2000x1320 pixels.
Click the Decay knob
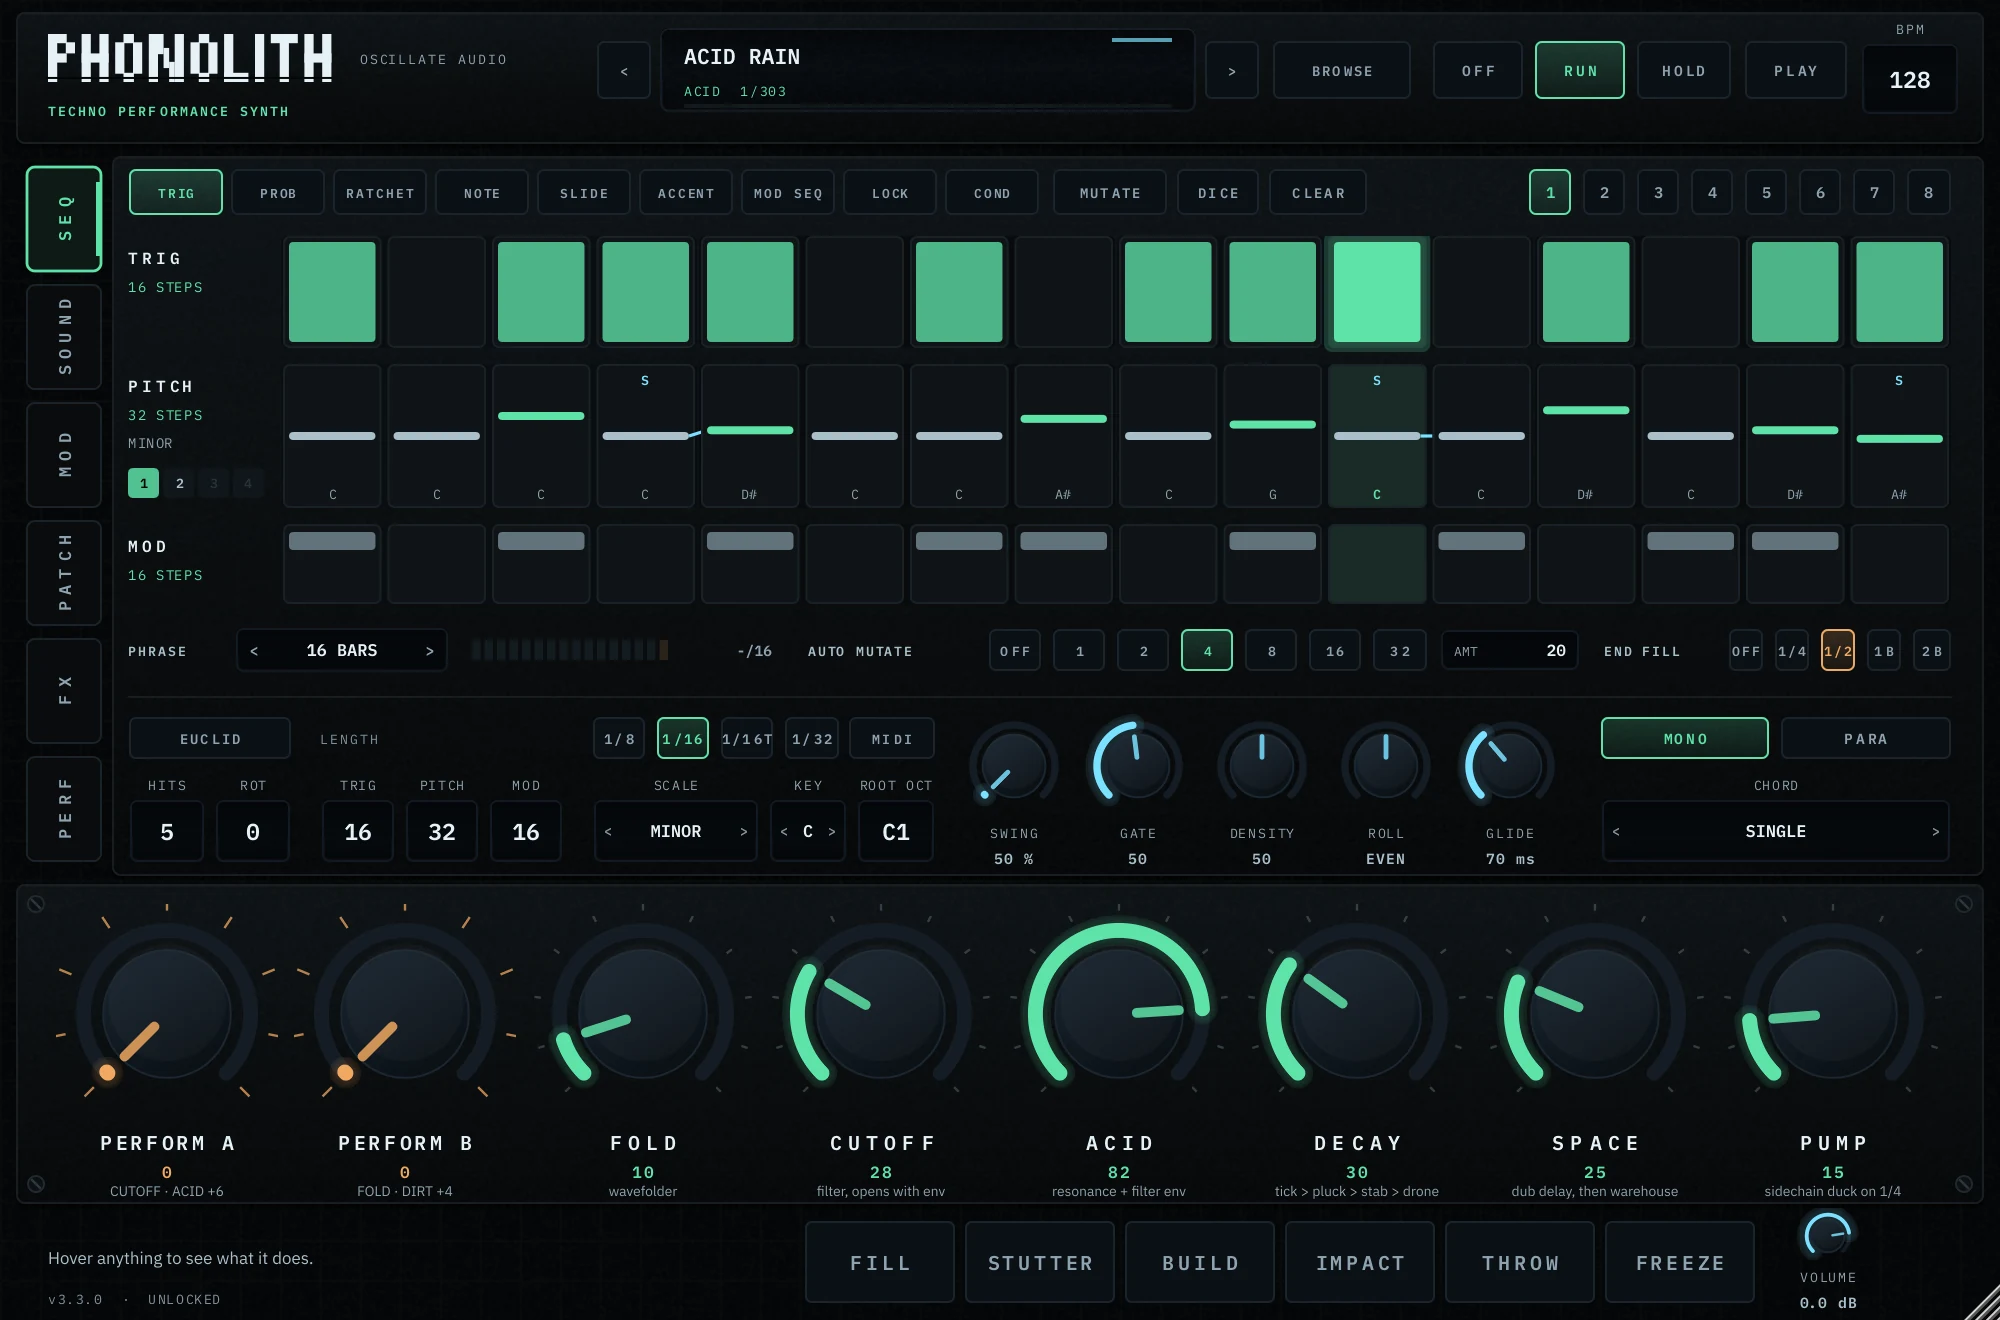pyautogui.click(x=1357, y=1013)
